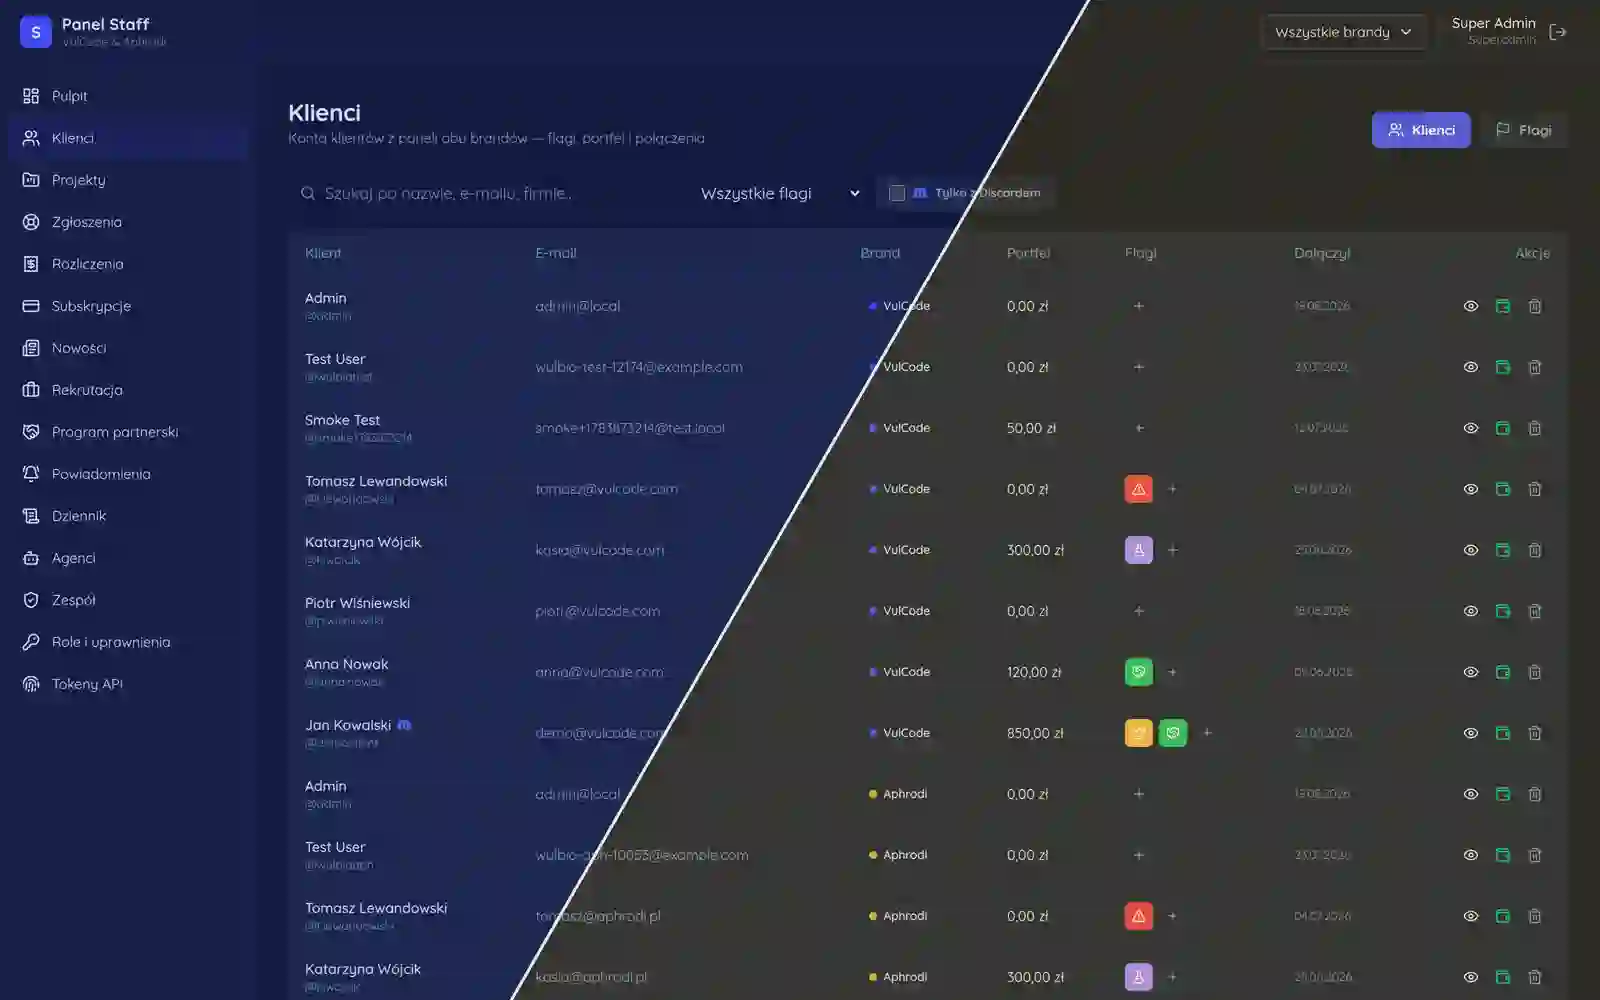Viewport: 1600px width, 1000px height.
Task: Add flag with plus icon for Piotr Wiśniewski
Action: (1138, 611)
